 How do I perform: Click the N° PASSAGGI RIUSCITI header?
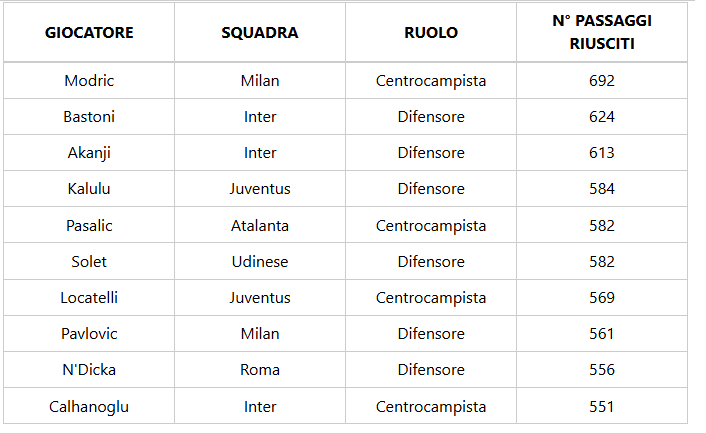tap(602, 33)
